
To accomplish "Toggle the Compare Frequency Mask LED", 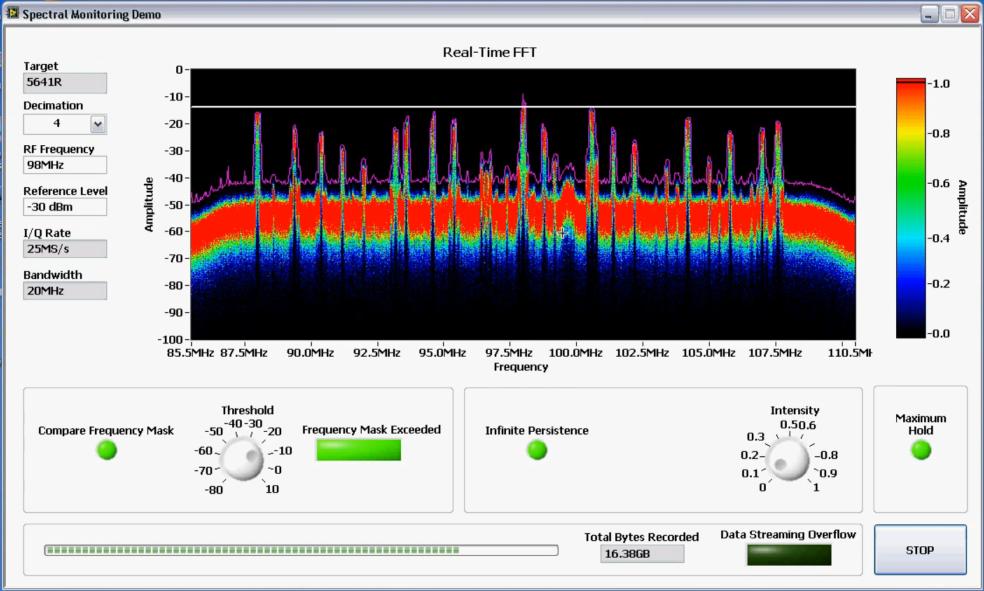I will pyautogui.click(x=106, y=450).
